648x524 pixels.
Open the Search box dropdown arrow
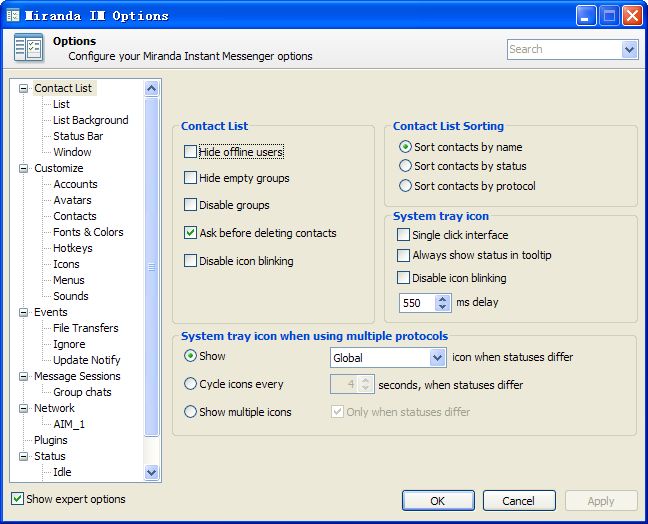(x=629, y=49)
